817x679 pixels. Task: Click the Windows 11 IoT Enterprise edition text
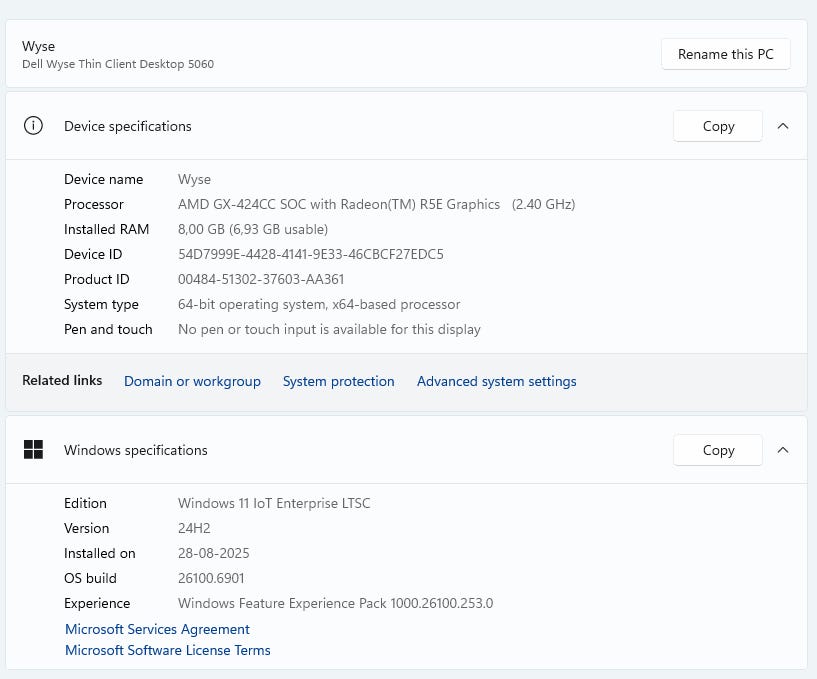274,503
